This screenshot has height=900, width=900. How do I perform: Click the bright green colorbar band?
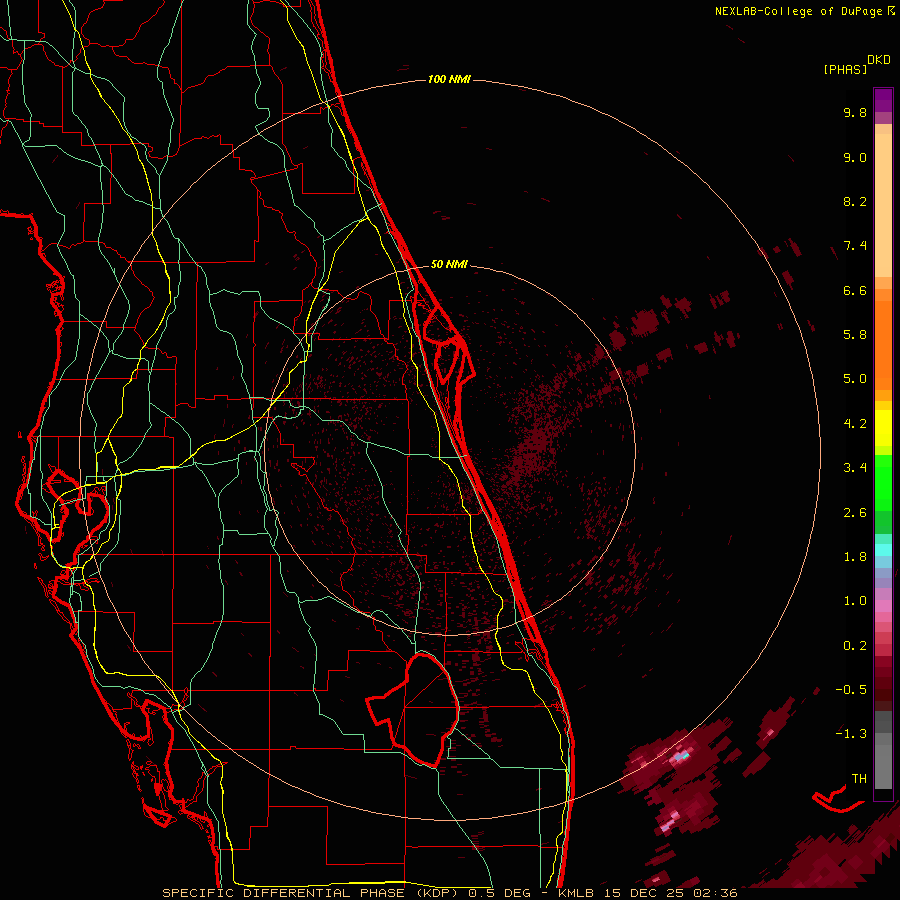pos(883,483)
